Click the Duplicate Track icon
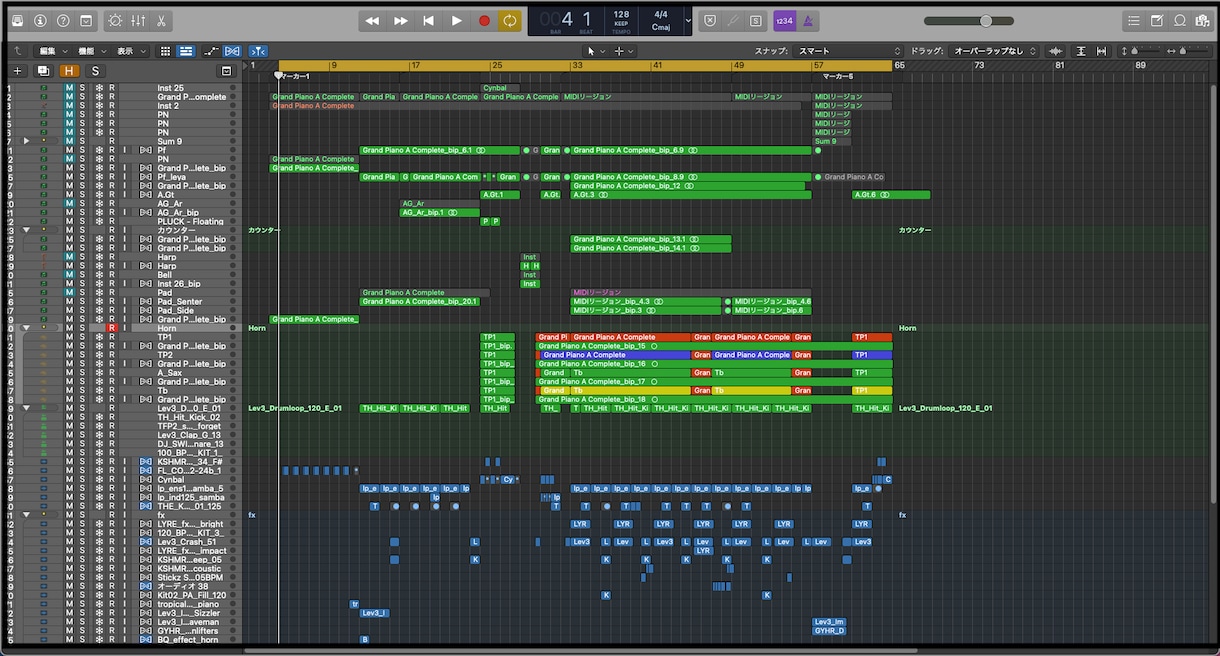 click(43, 71)
